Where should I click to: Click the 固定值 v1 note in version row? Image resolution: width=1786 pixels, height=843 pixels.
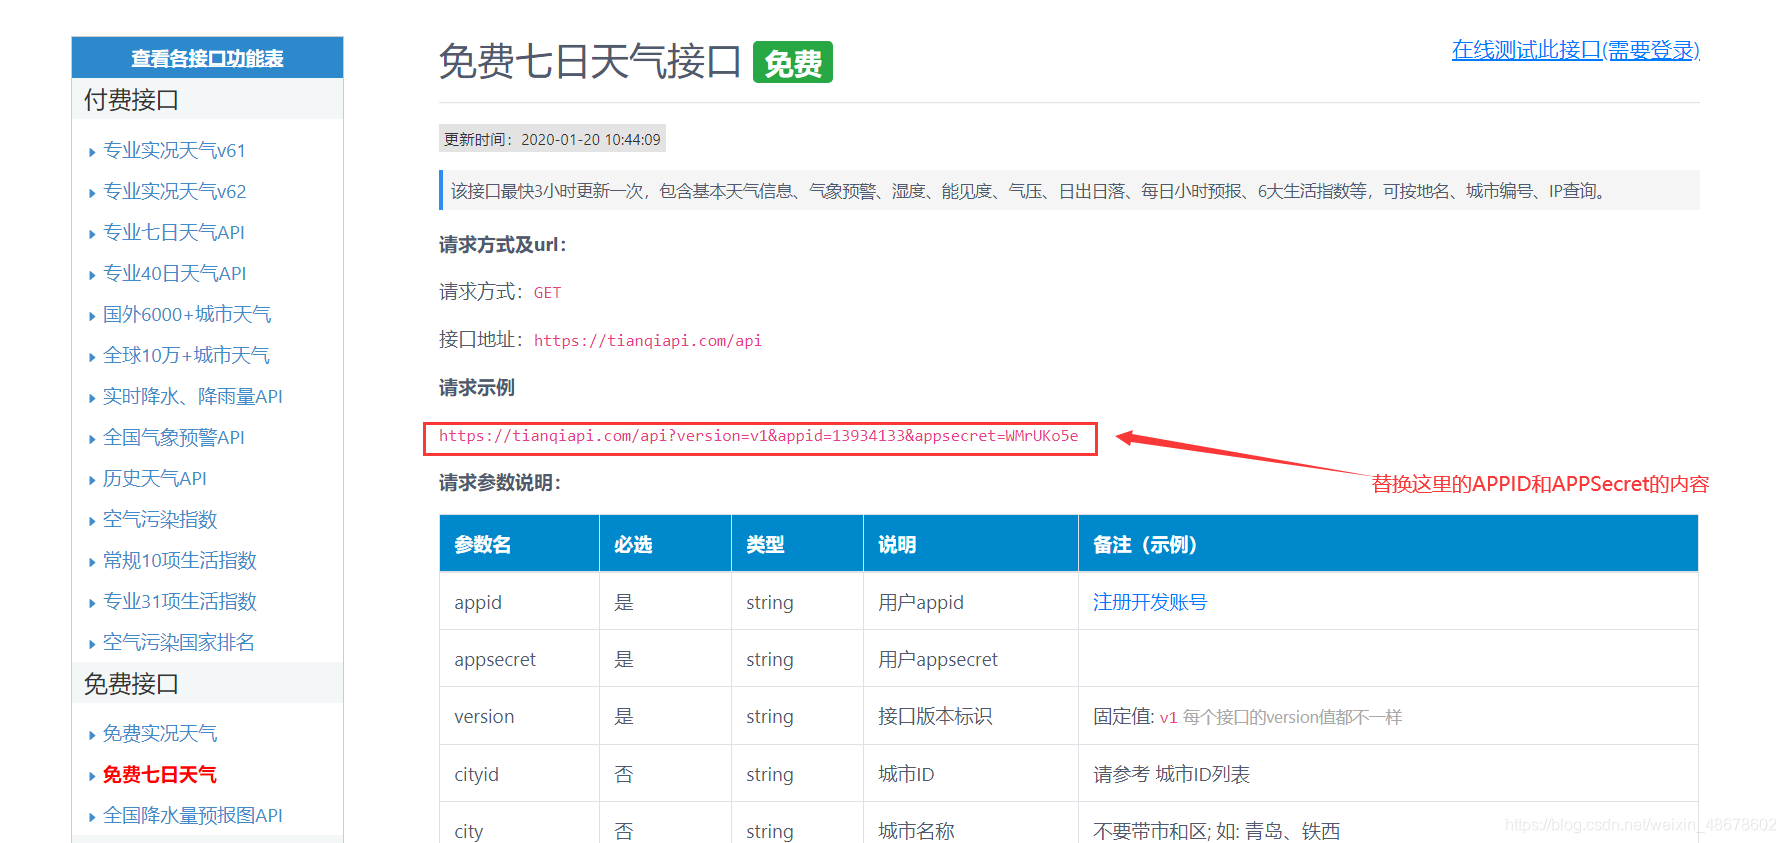[x=1247, y=716]
